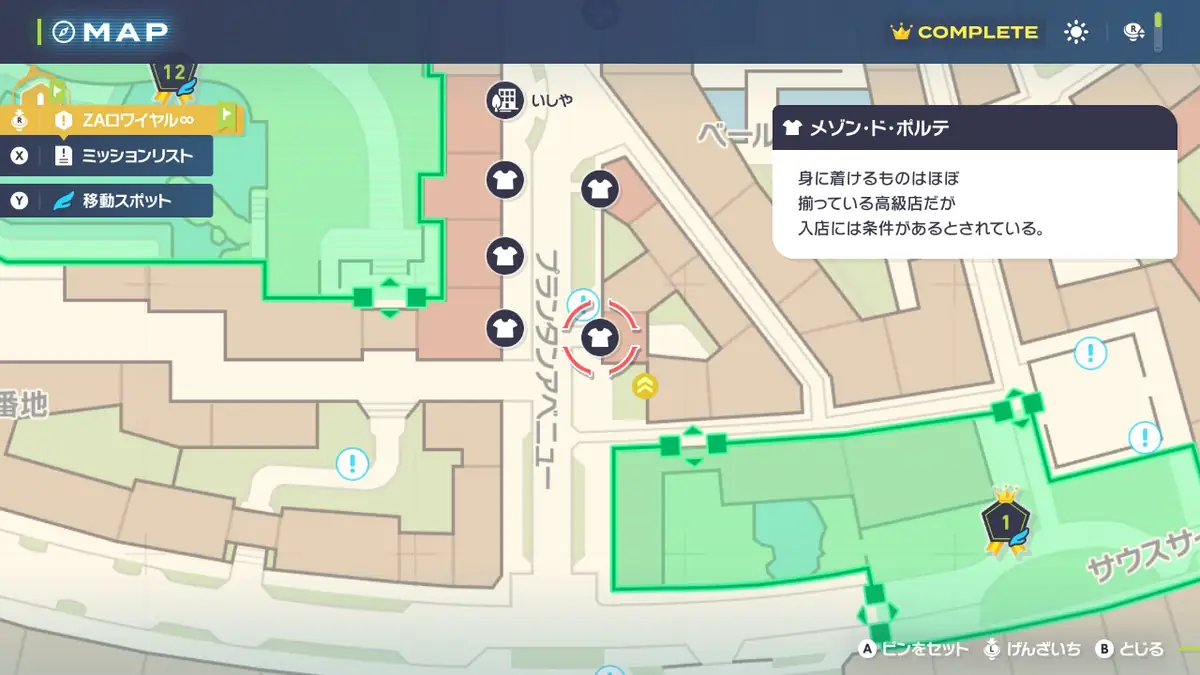The width and height of the screenshot is (1200, 675).
Task: Toggle the COMPLETE crown status indicator
Action: [964, 32]
